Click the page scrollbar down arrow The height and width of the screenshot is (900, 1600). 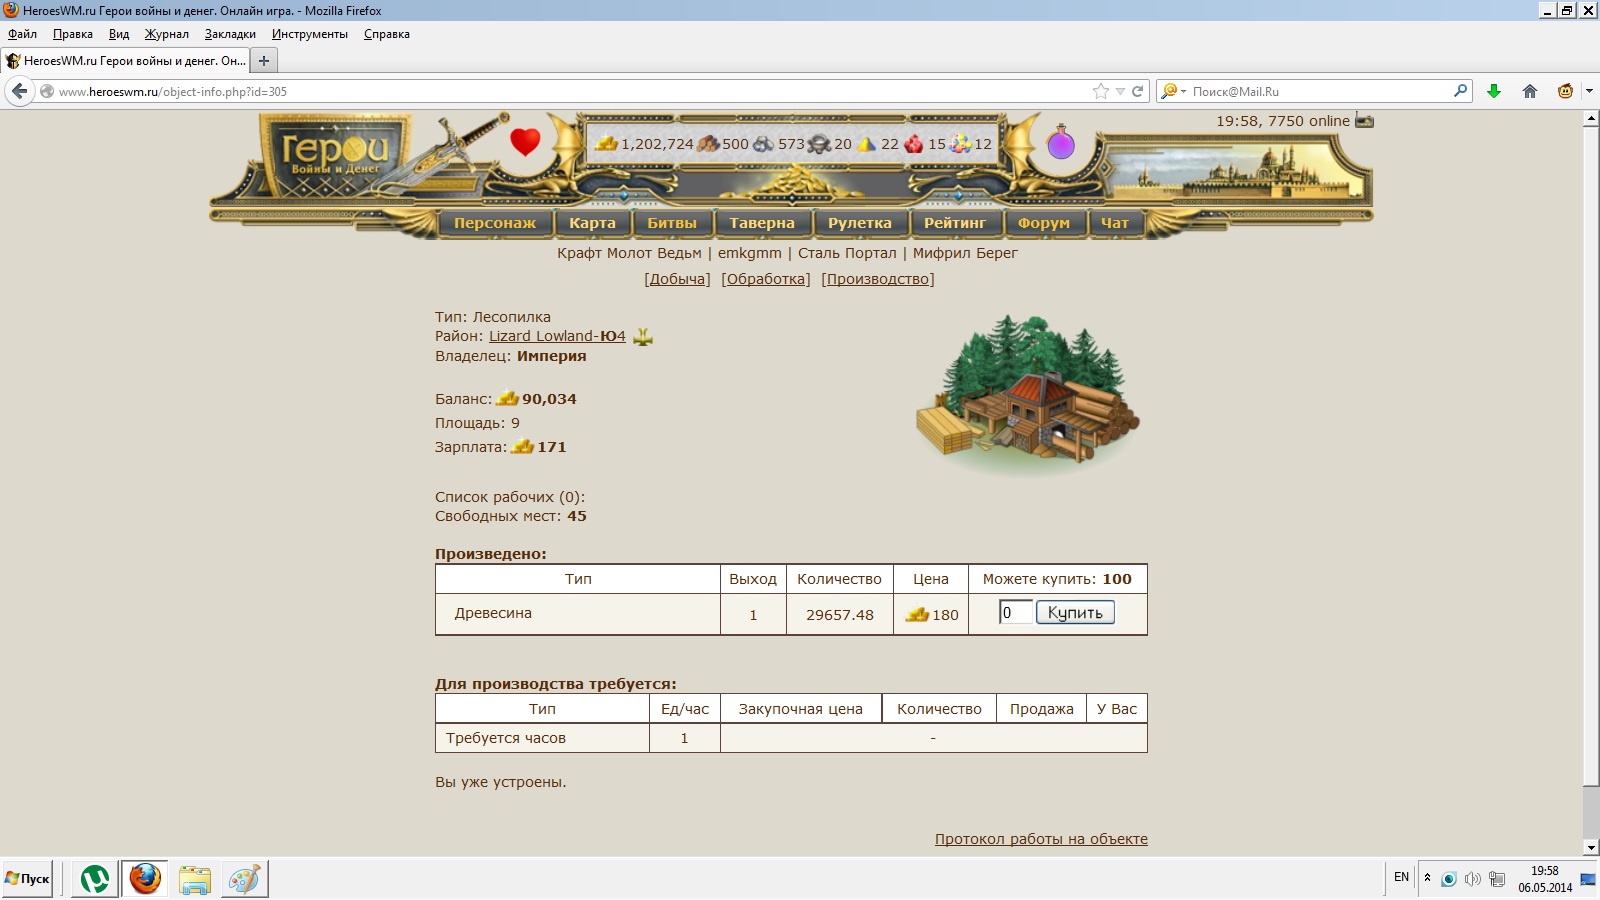coord(1591,848)
